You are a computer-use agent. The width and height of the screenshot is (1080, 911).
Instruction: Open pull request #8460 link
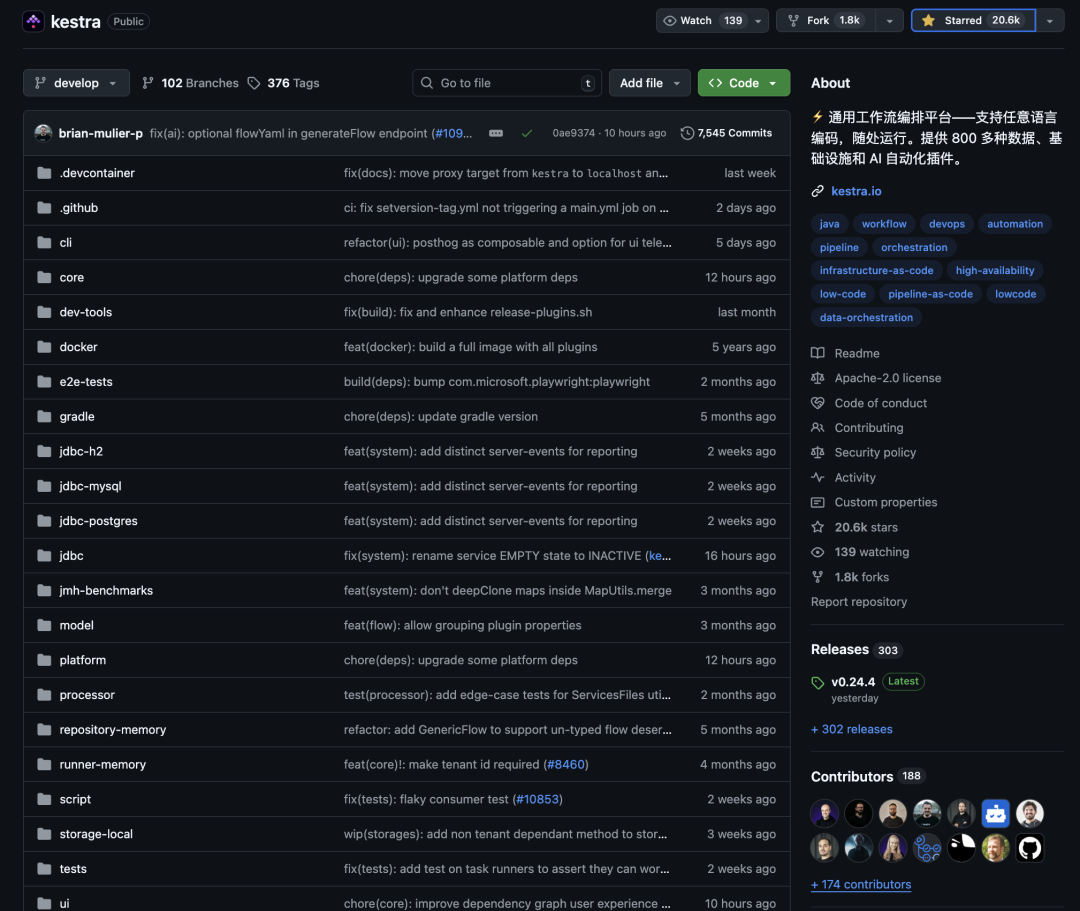(565, 764)
